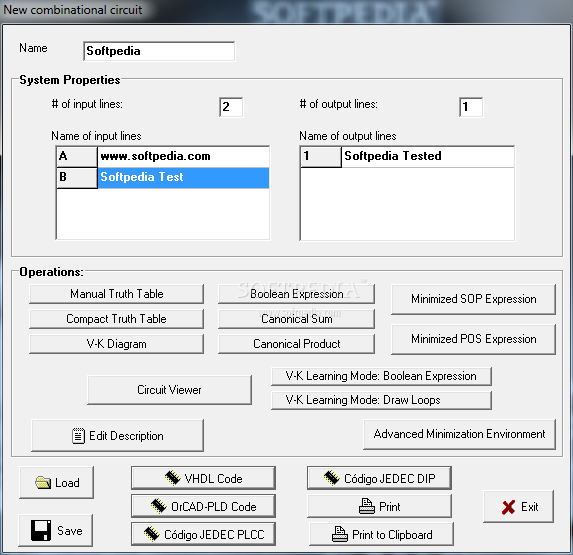Open the Manual Truth Table

pyautogui.click(x=116, y=294)
